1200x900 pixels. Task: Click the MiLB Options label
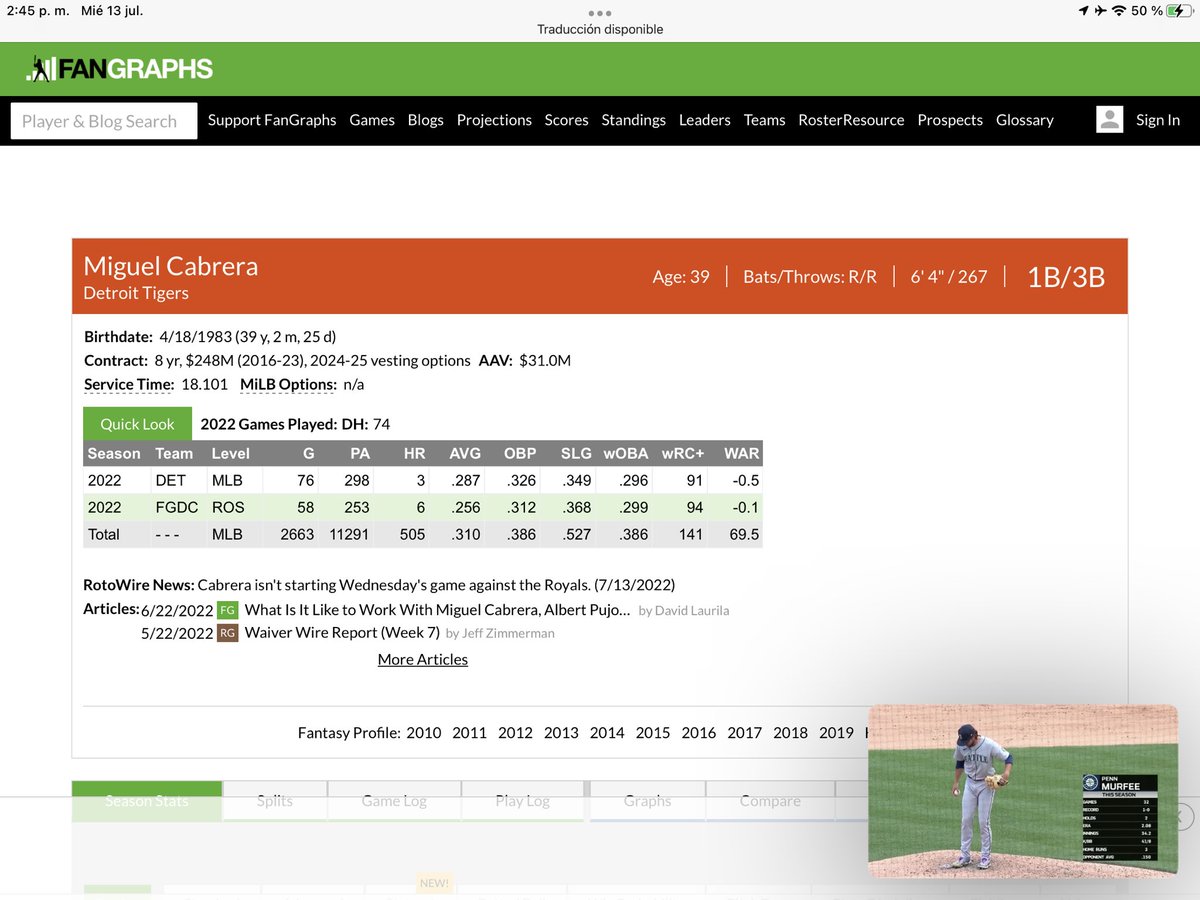pyautogui.click(x=288, y=385)
